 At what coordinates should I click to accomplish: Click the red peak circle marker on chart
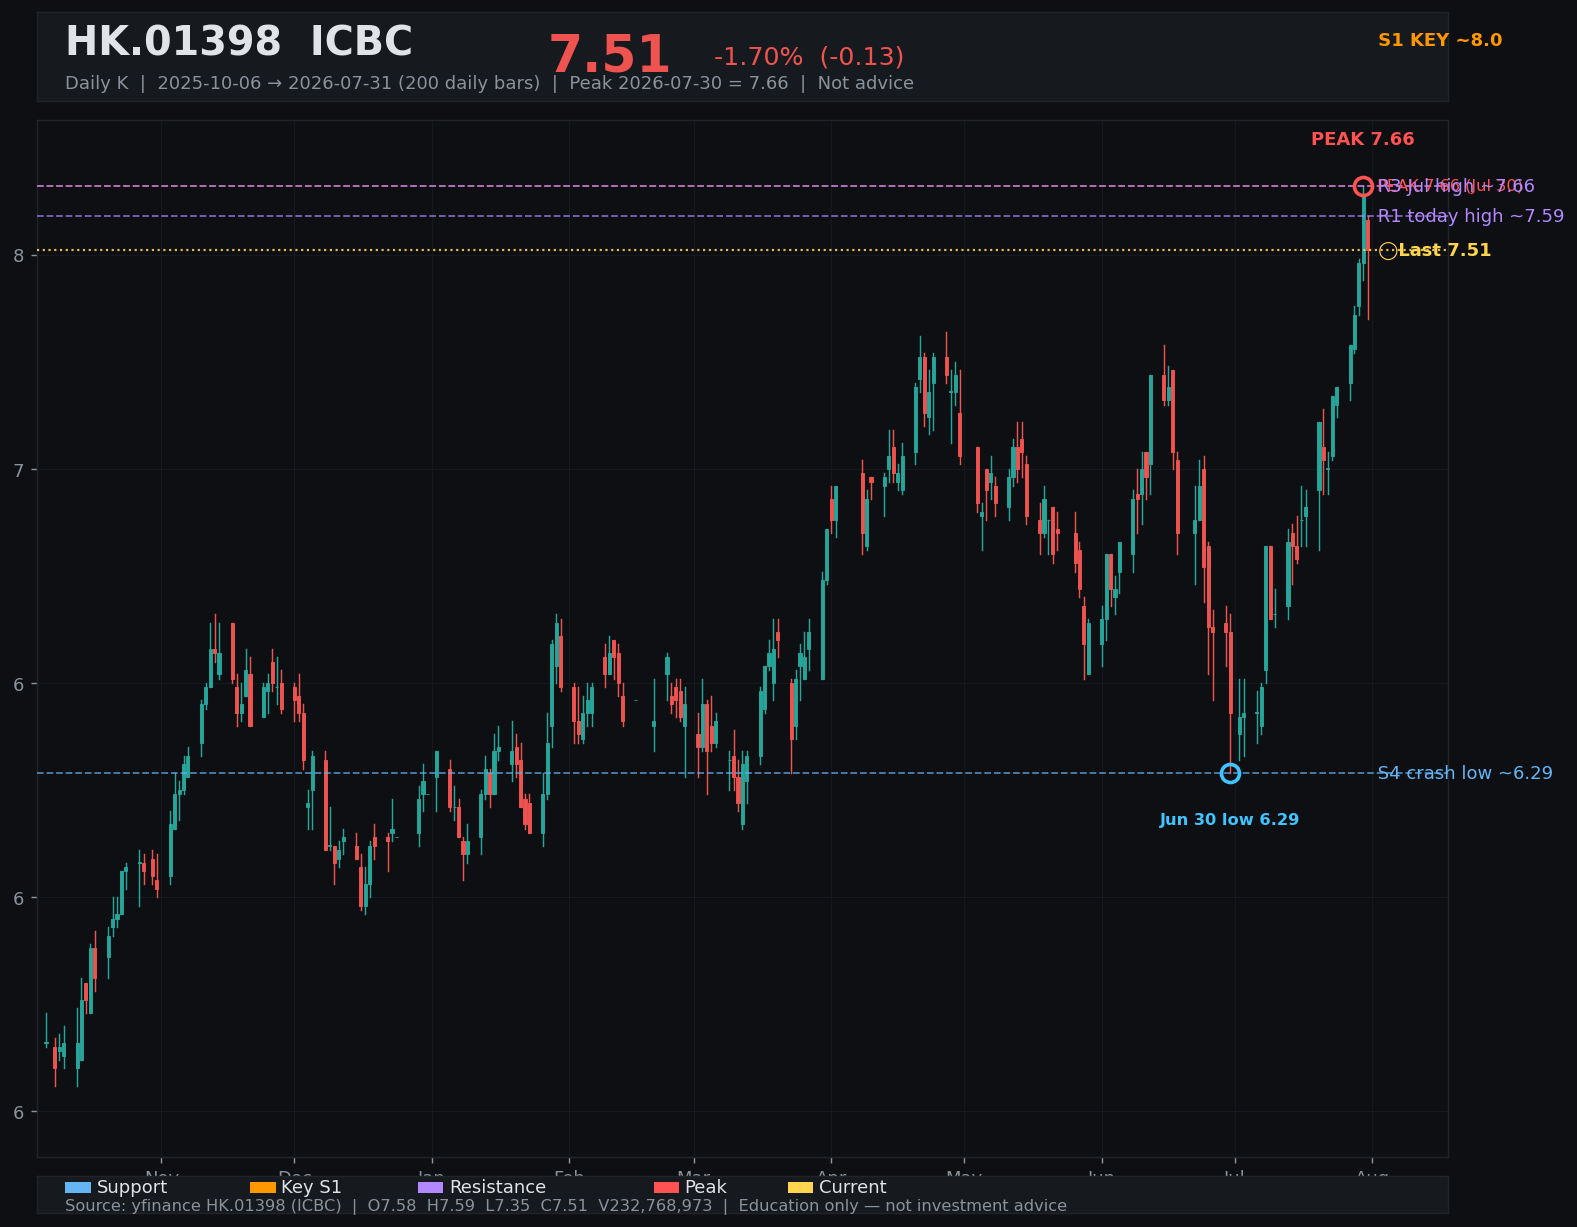pos(1363,186)
